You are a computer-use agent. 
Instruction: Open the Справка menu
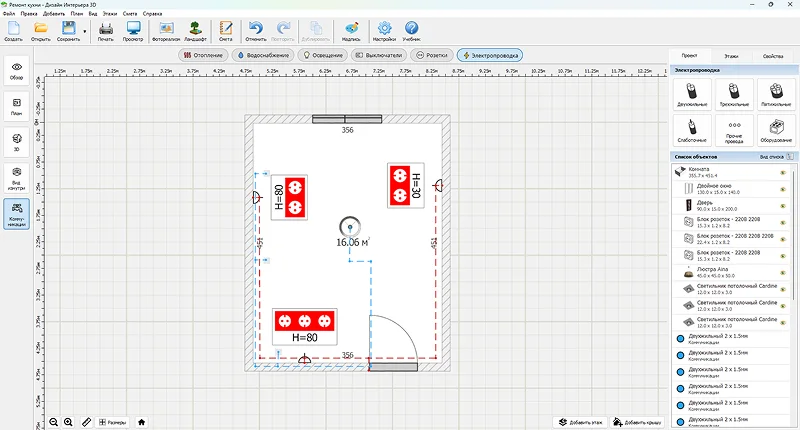pyautogui.click(x=152, y=14)
